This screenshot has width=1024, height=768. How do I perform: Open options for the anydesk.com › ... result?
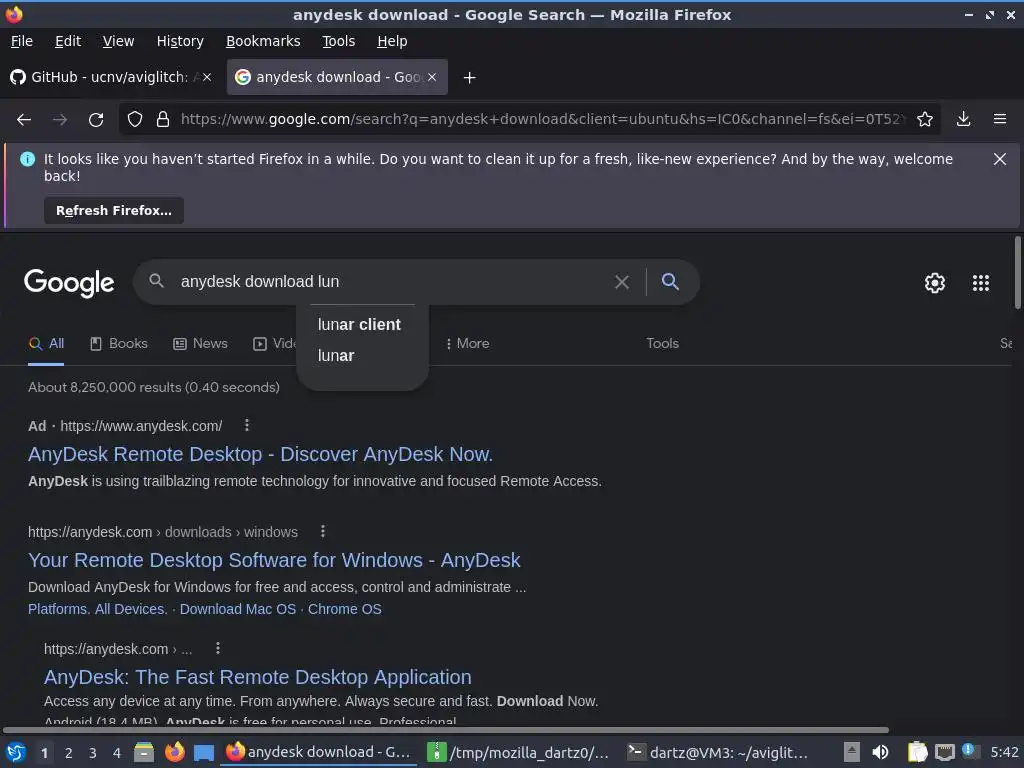pos(218,648)
